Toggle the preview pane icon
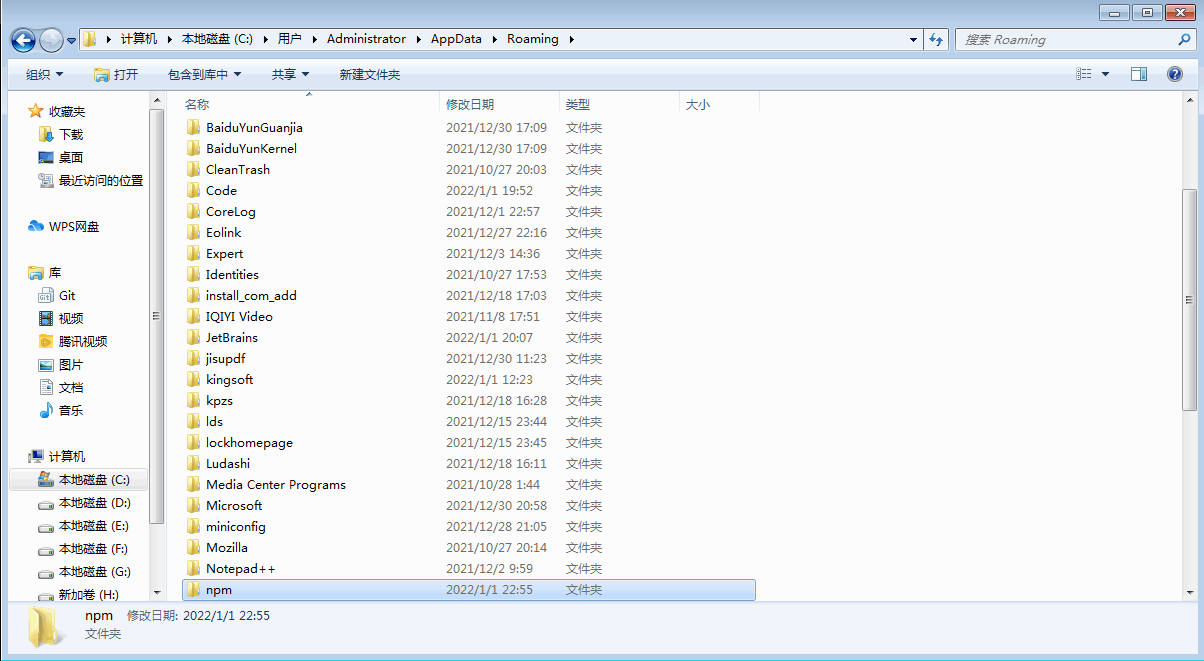The width and height of the screenshot is (1204, 661). click(1139, 74)
